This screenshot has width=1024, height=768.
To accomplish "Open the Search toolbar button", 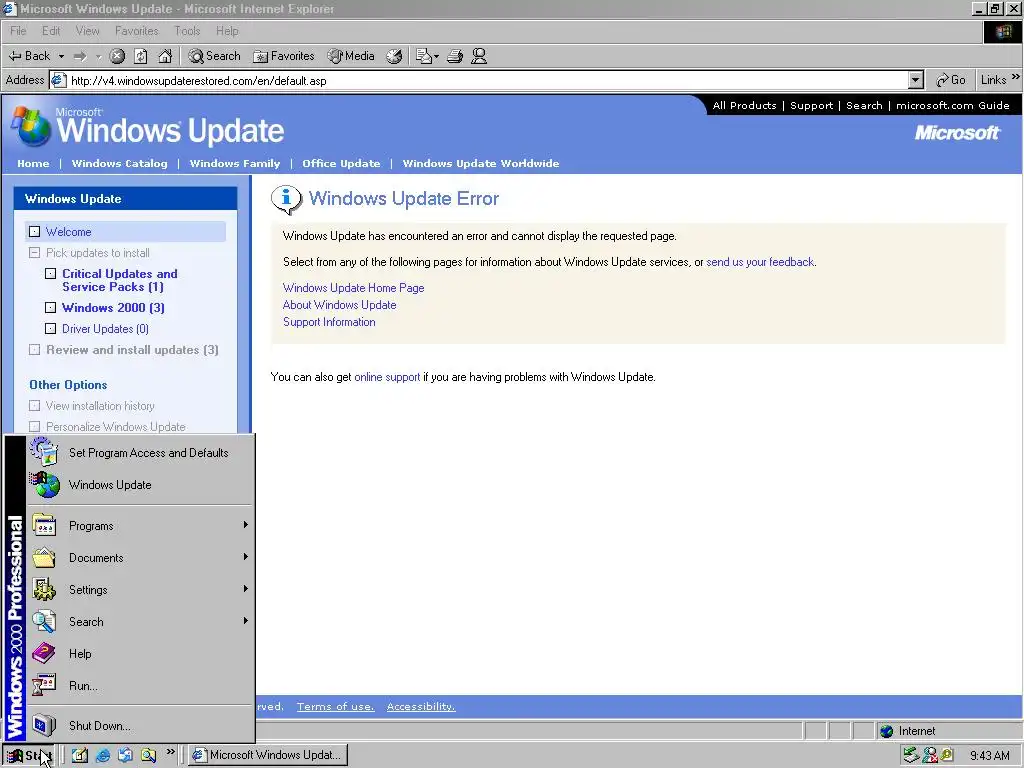I will 214,56.
